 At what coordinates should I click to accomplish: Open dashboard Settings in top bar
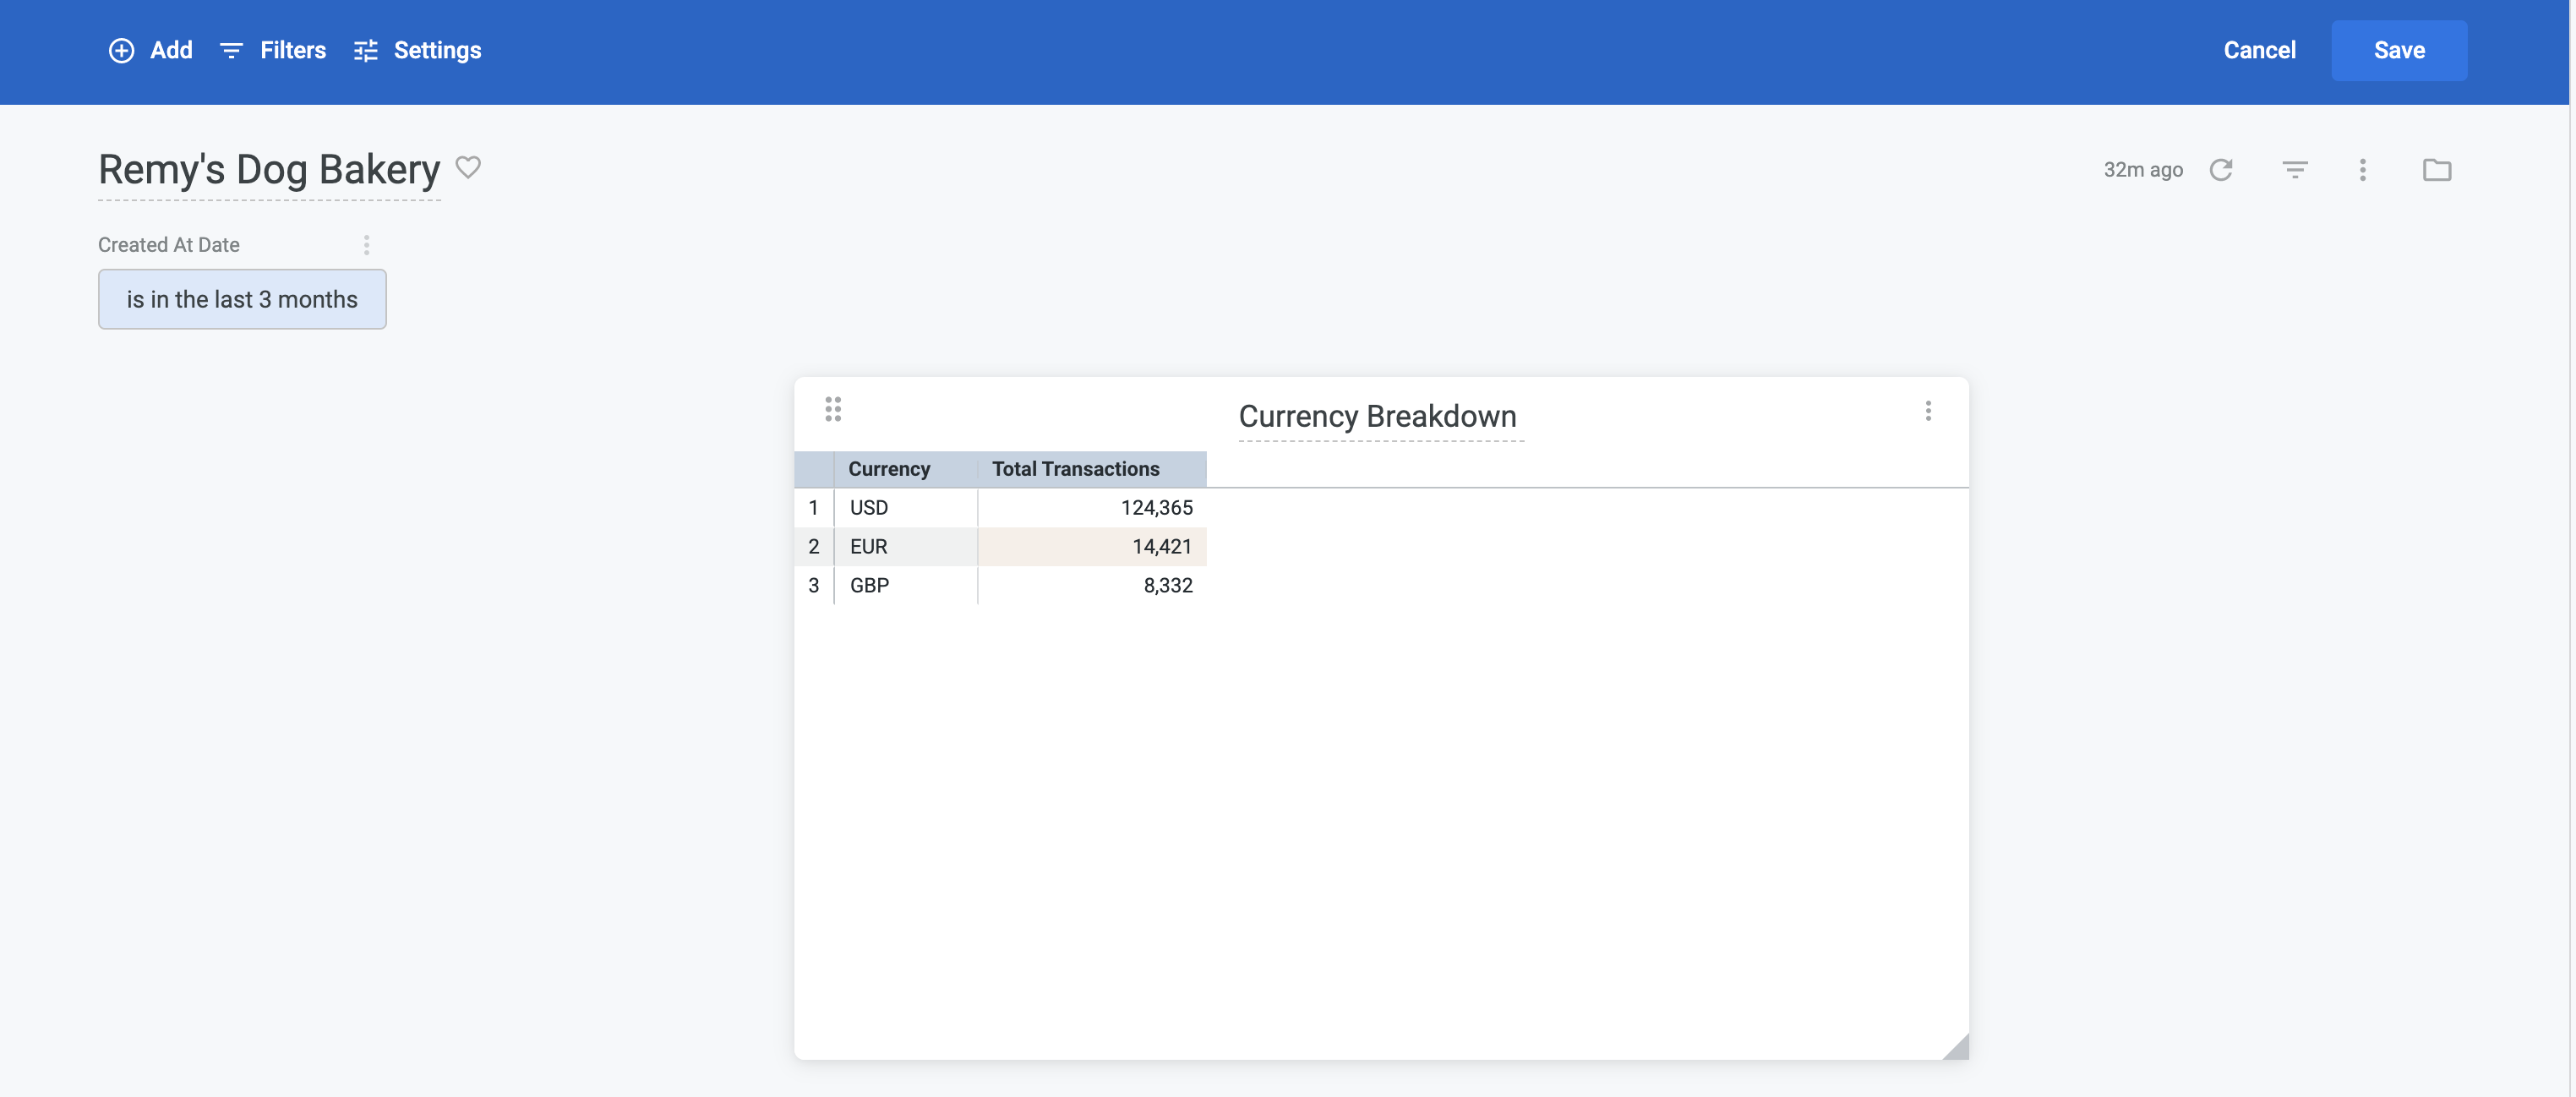coord(417,50)
